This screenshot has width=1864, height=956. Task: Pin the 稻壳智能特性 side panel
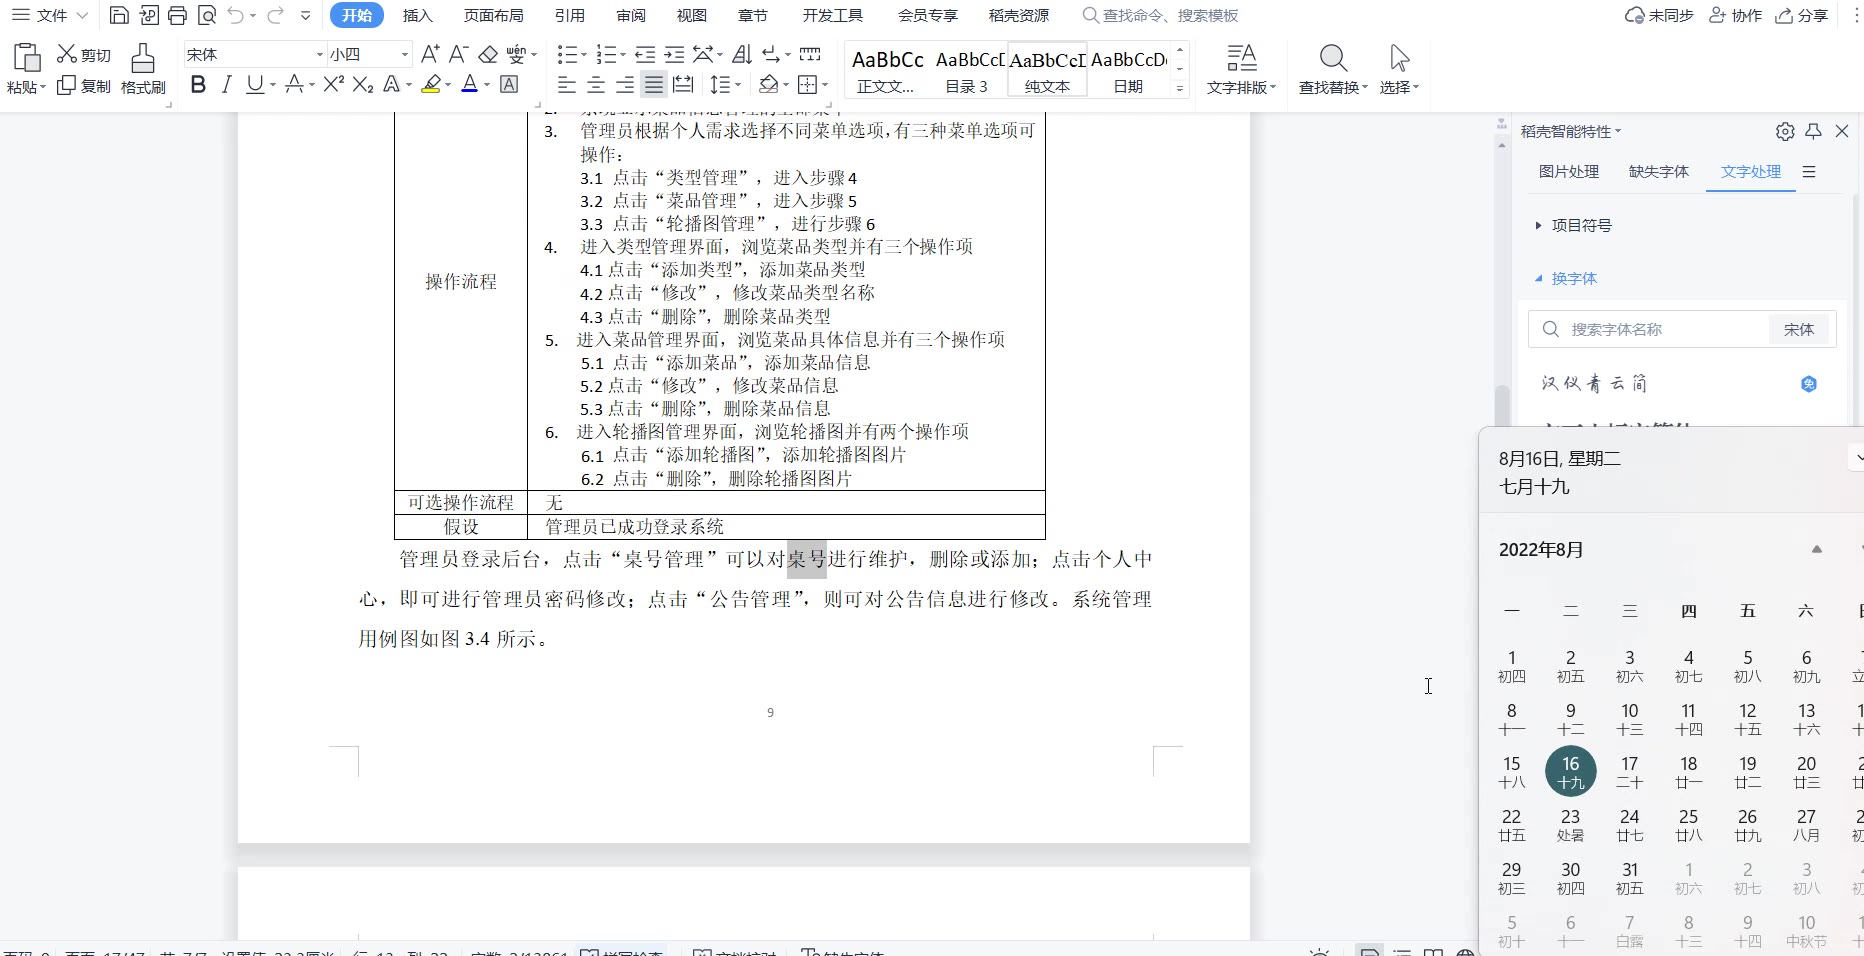pos(1813,131)
